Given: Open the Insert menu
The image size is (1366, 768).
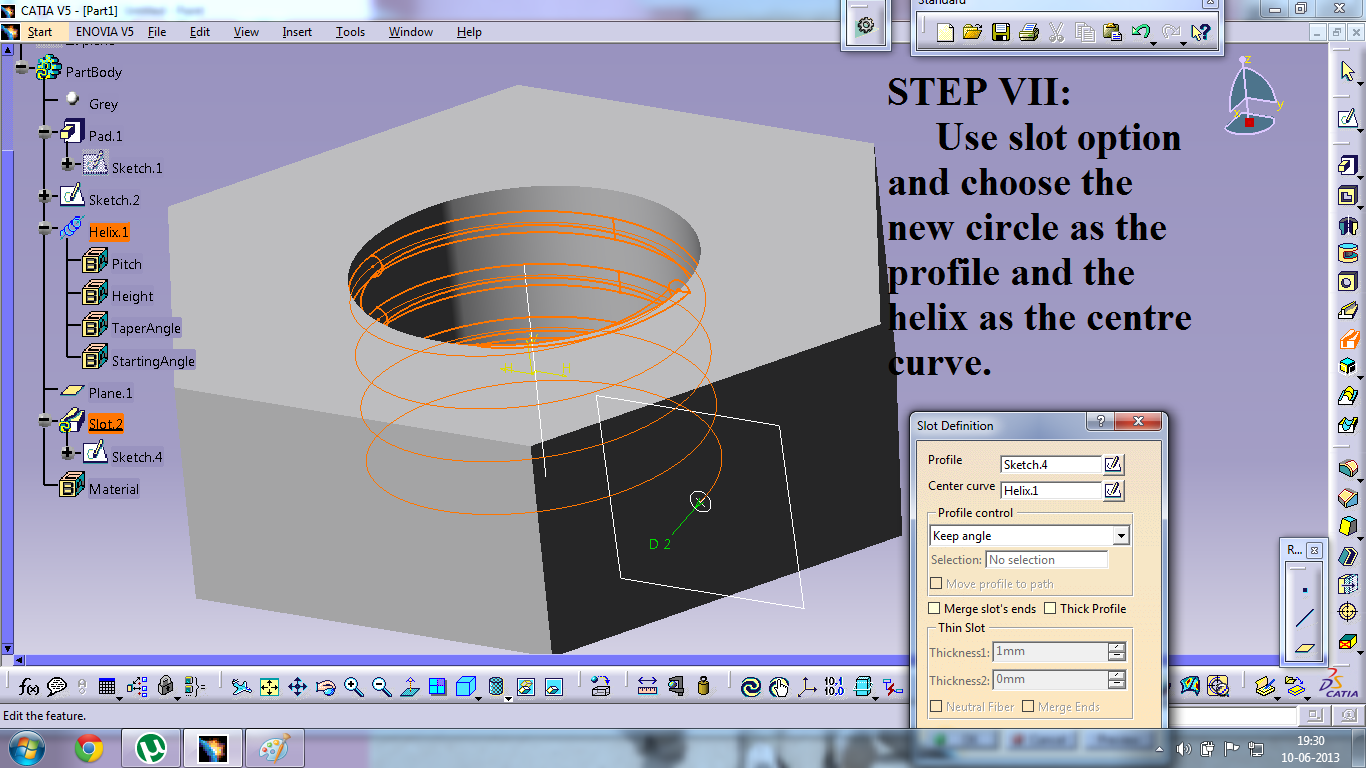Looking at the screenshot, I should (297, 32).
